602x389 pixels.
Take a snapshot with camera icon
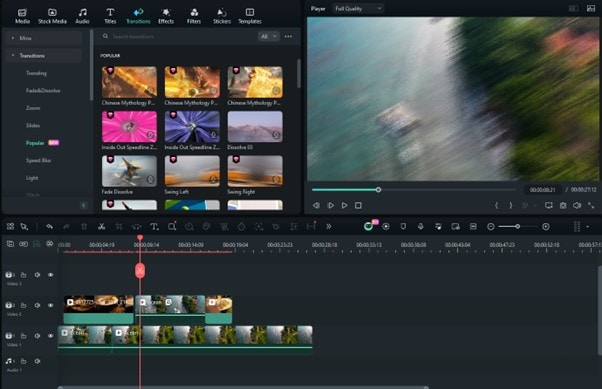(x=563, y=205)
